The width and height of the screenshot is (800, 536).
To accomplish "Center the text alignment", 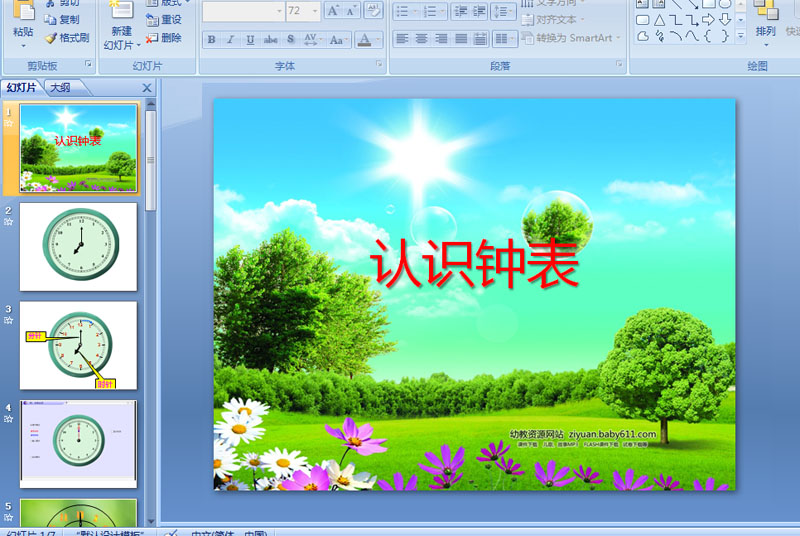I will (x=421, y=39).
